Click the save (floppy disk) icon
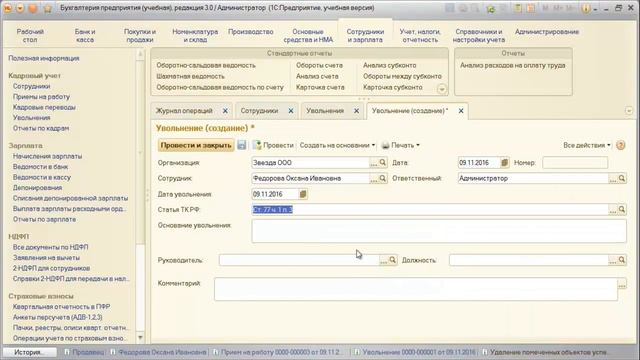 coord(242,145)
